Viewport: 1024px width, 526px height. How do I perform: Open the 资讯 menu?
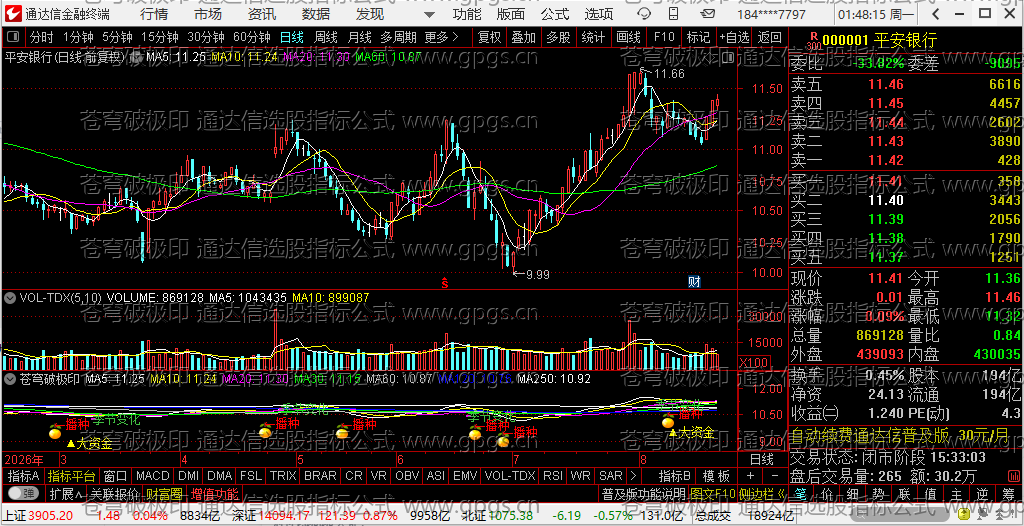click(x=262, y=14)
